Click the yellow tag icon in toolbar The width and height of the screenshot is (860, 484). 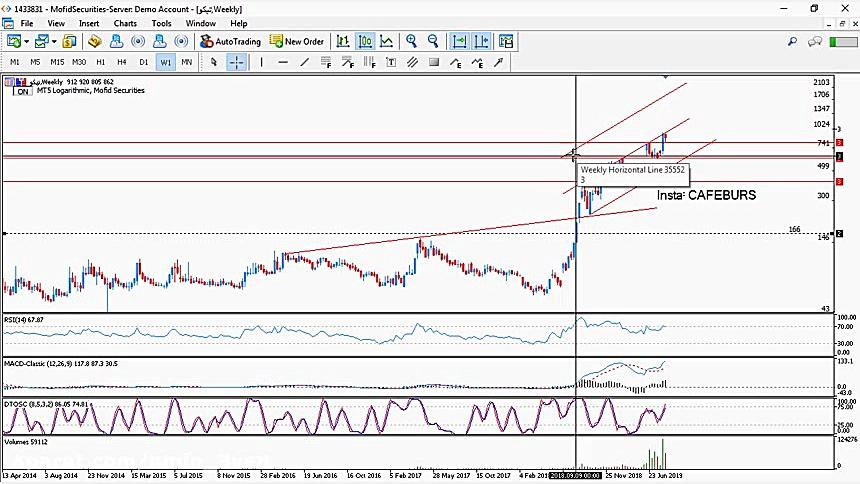tap(94, 41)
